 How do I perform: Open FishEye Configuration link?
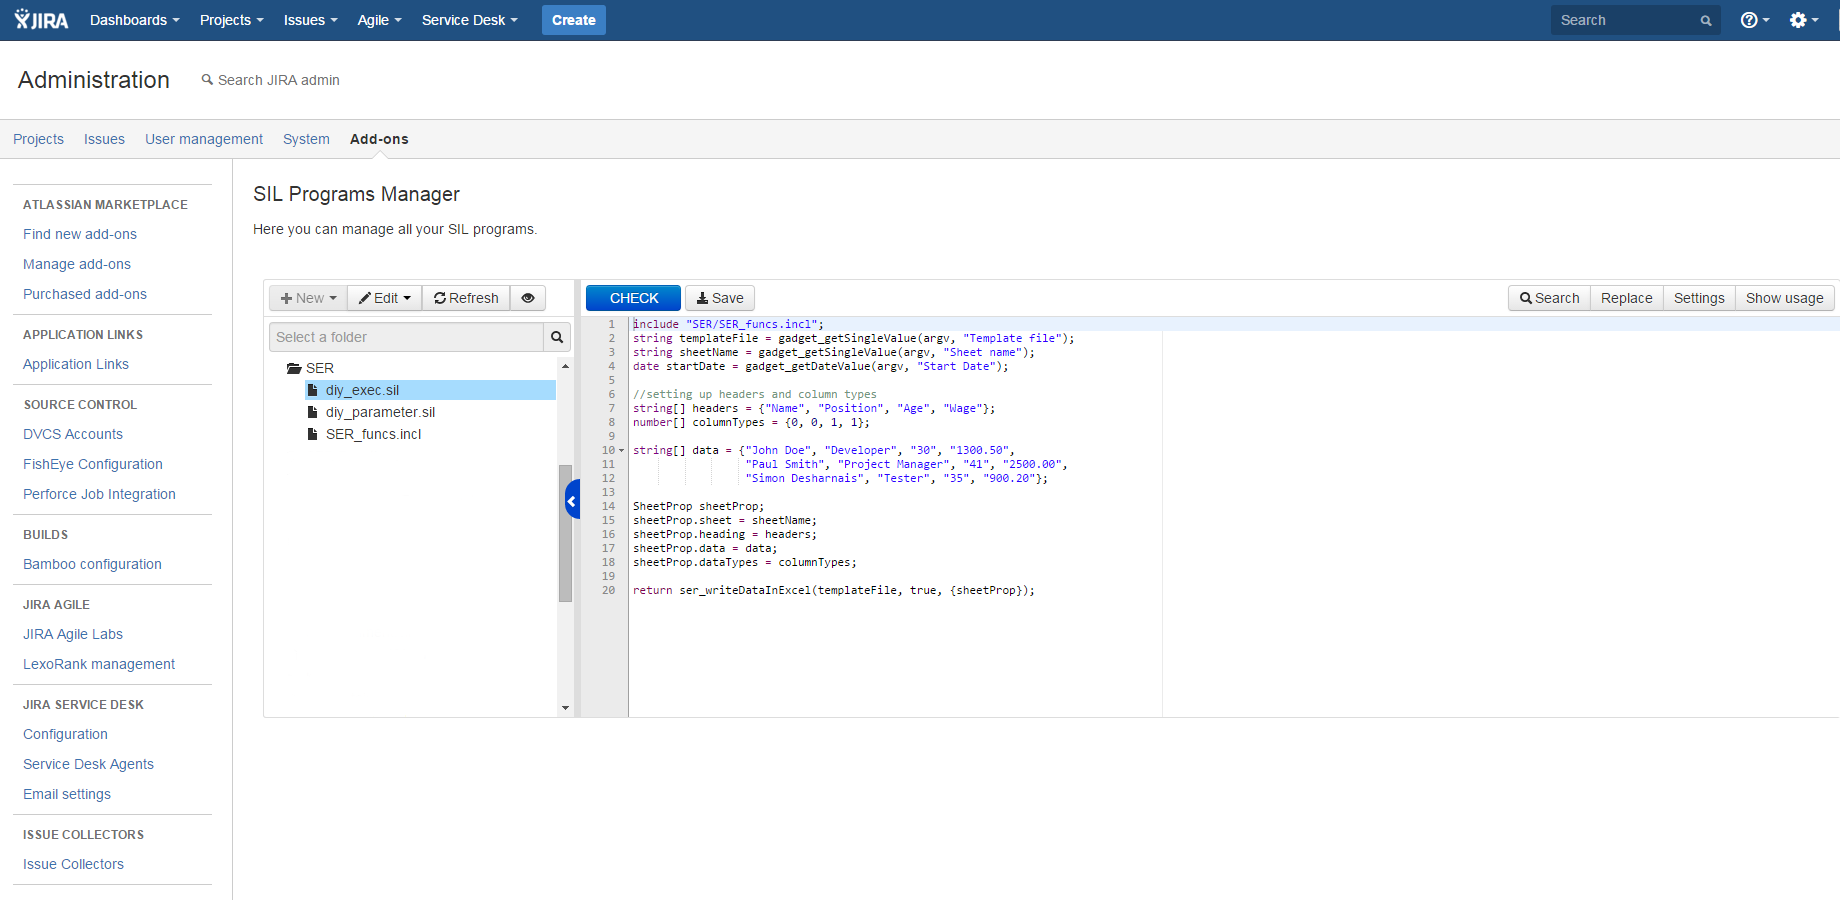[x=93, y=464]
